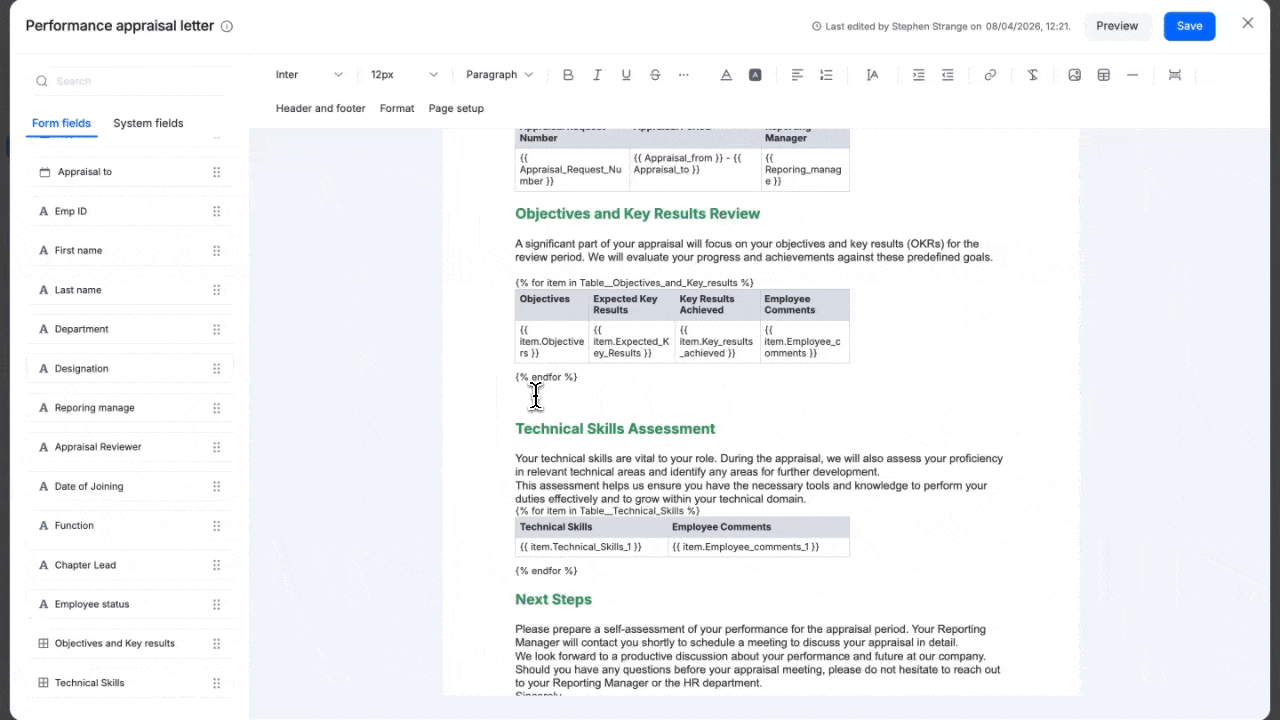Toggle italic text formatting

[x=597, y=75]
